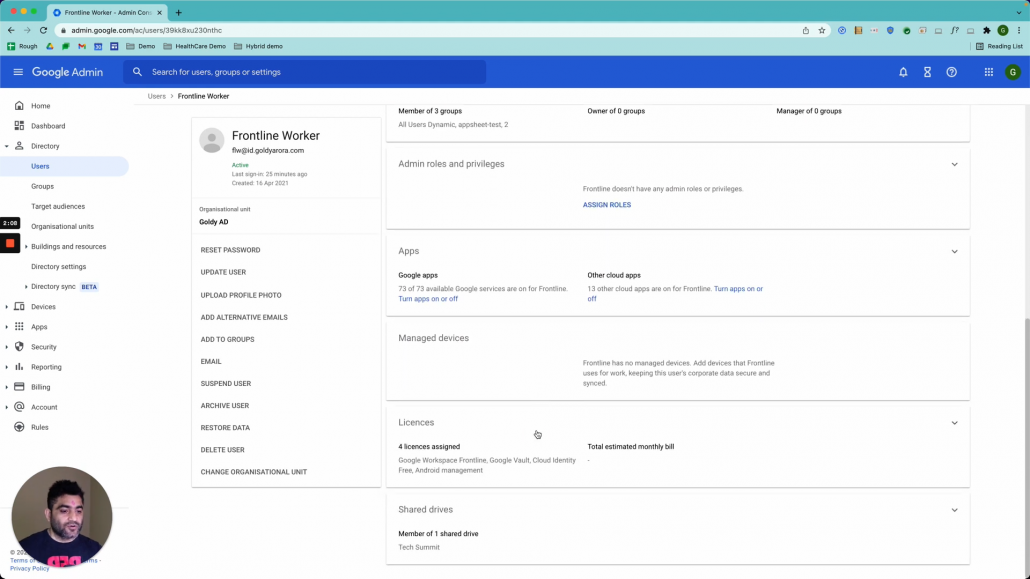Click the Privacy Policy footer link
The image size is (1030, 579).
tap(30, 568)
